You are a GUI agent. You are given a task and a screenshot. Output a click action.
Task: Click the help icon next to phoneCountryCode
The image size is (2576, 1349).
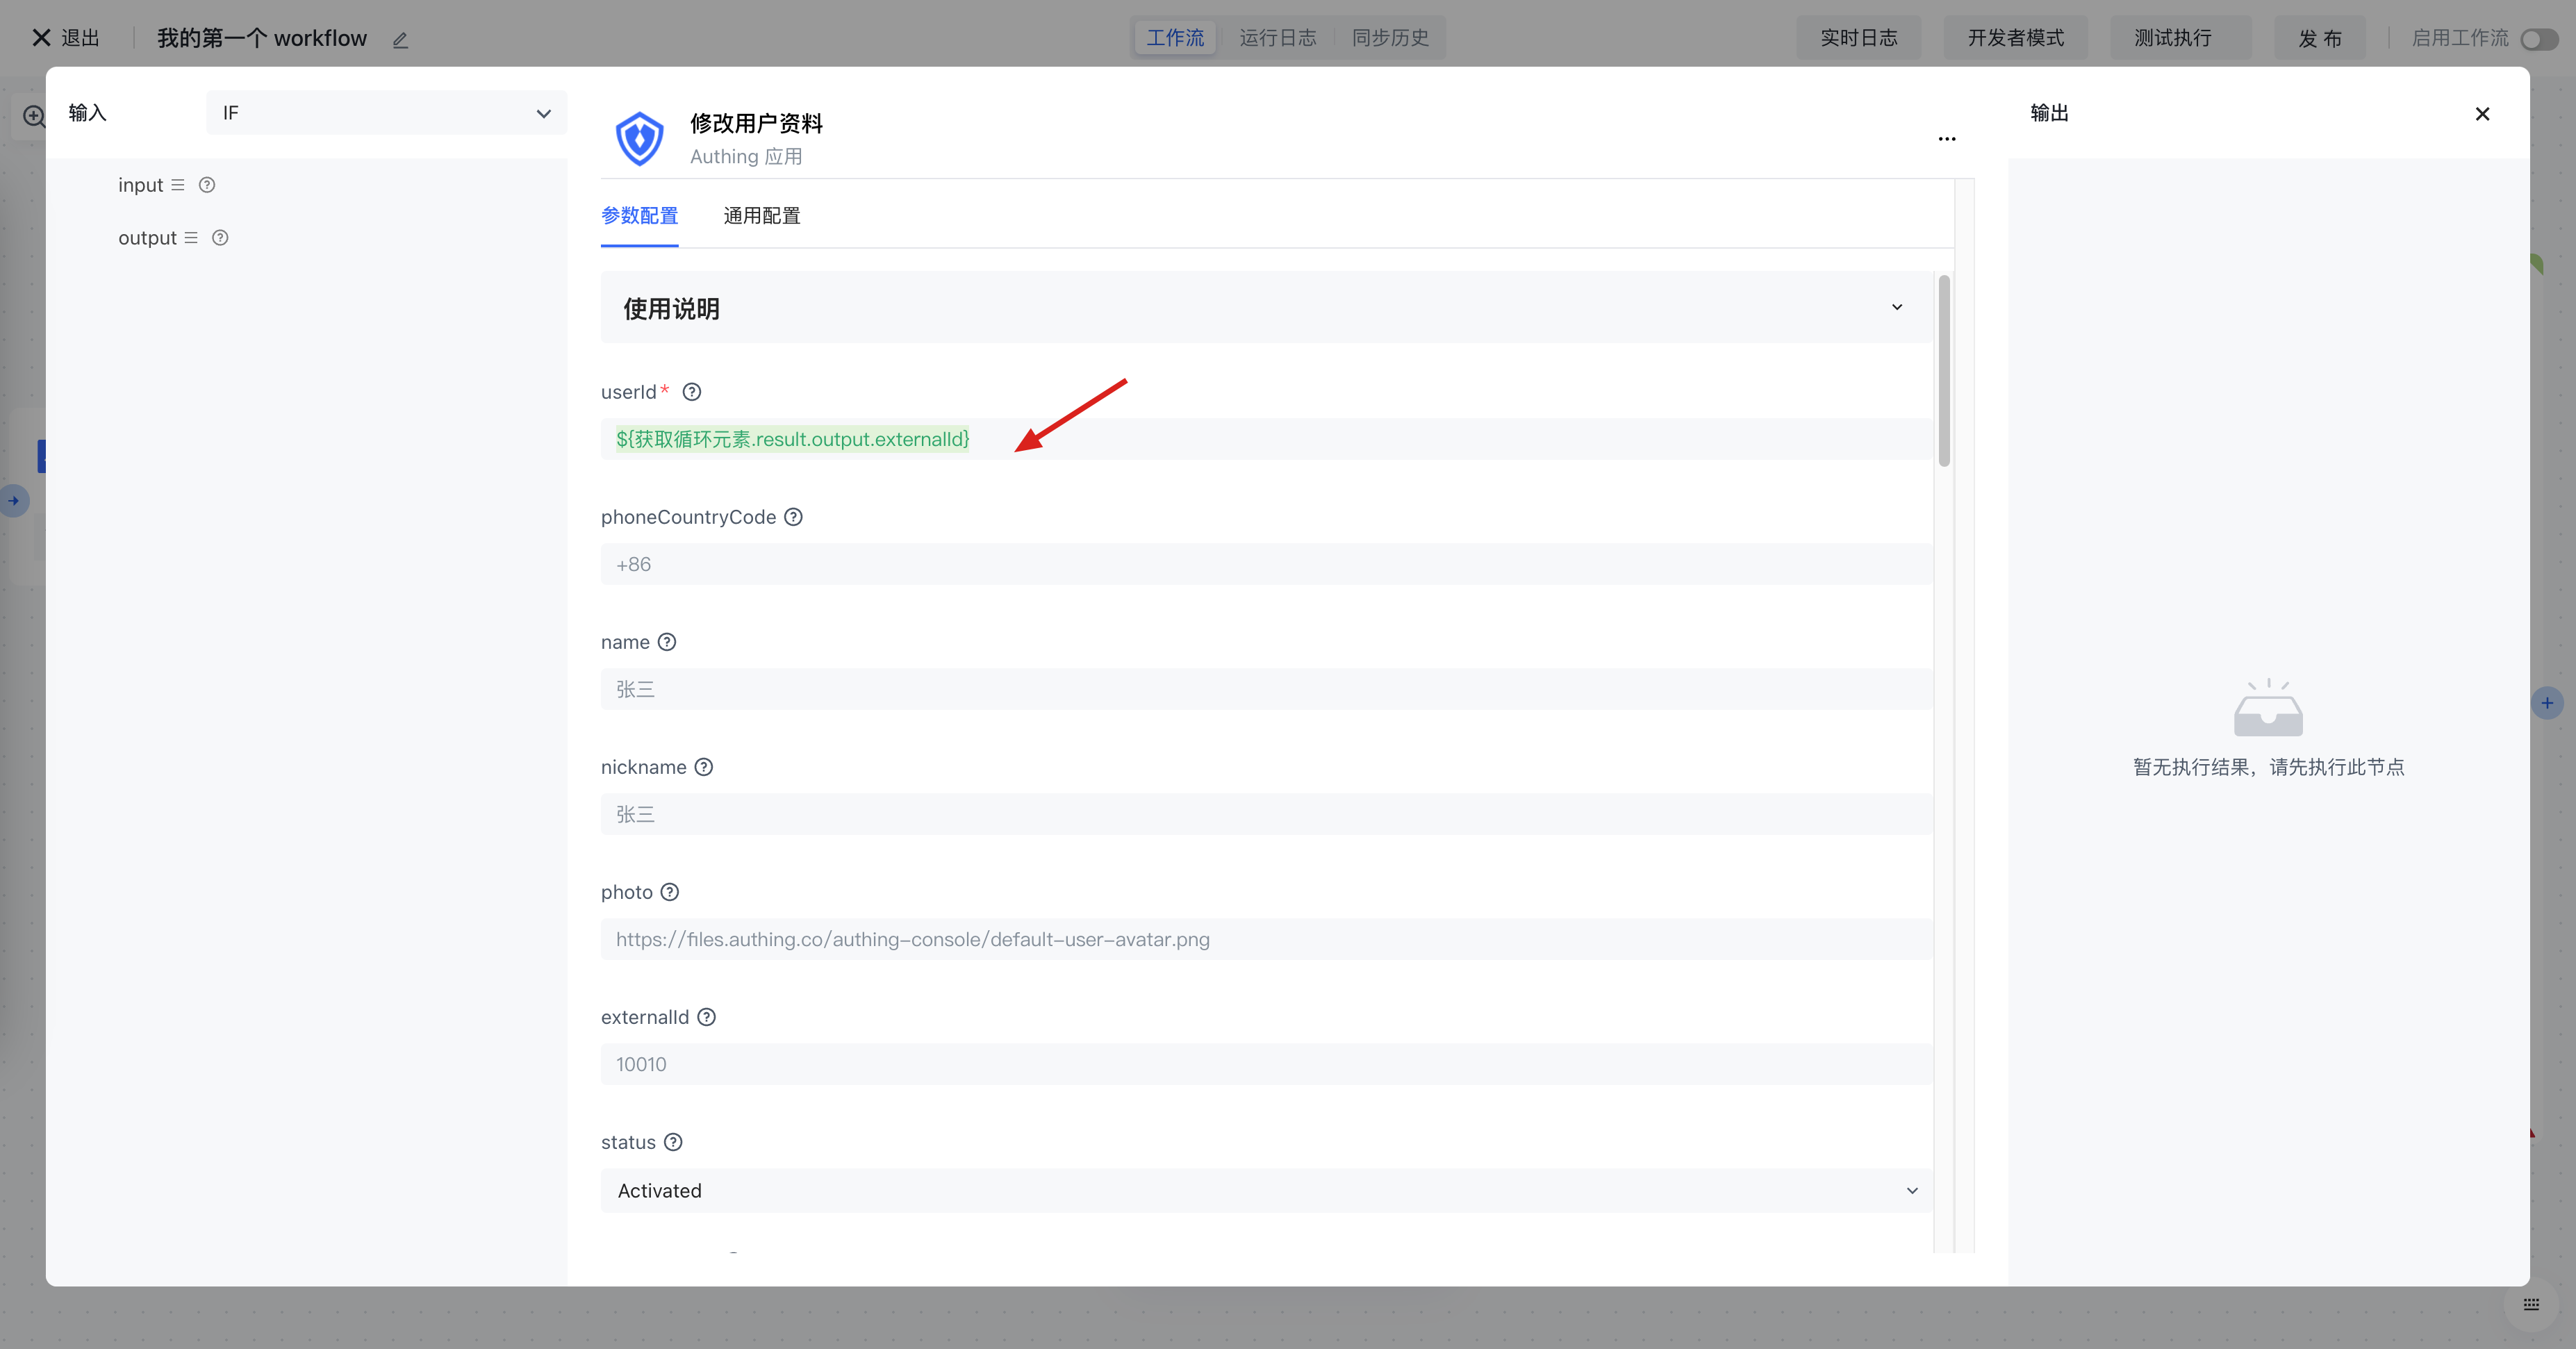pyautogui.click(x=793, y=517)
